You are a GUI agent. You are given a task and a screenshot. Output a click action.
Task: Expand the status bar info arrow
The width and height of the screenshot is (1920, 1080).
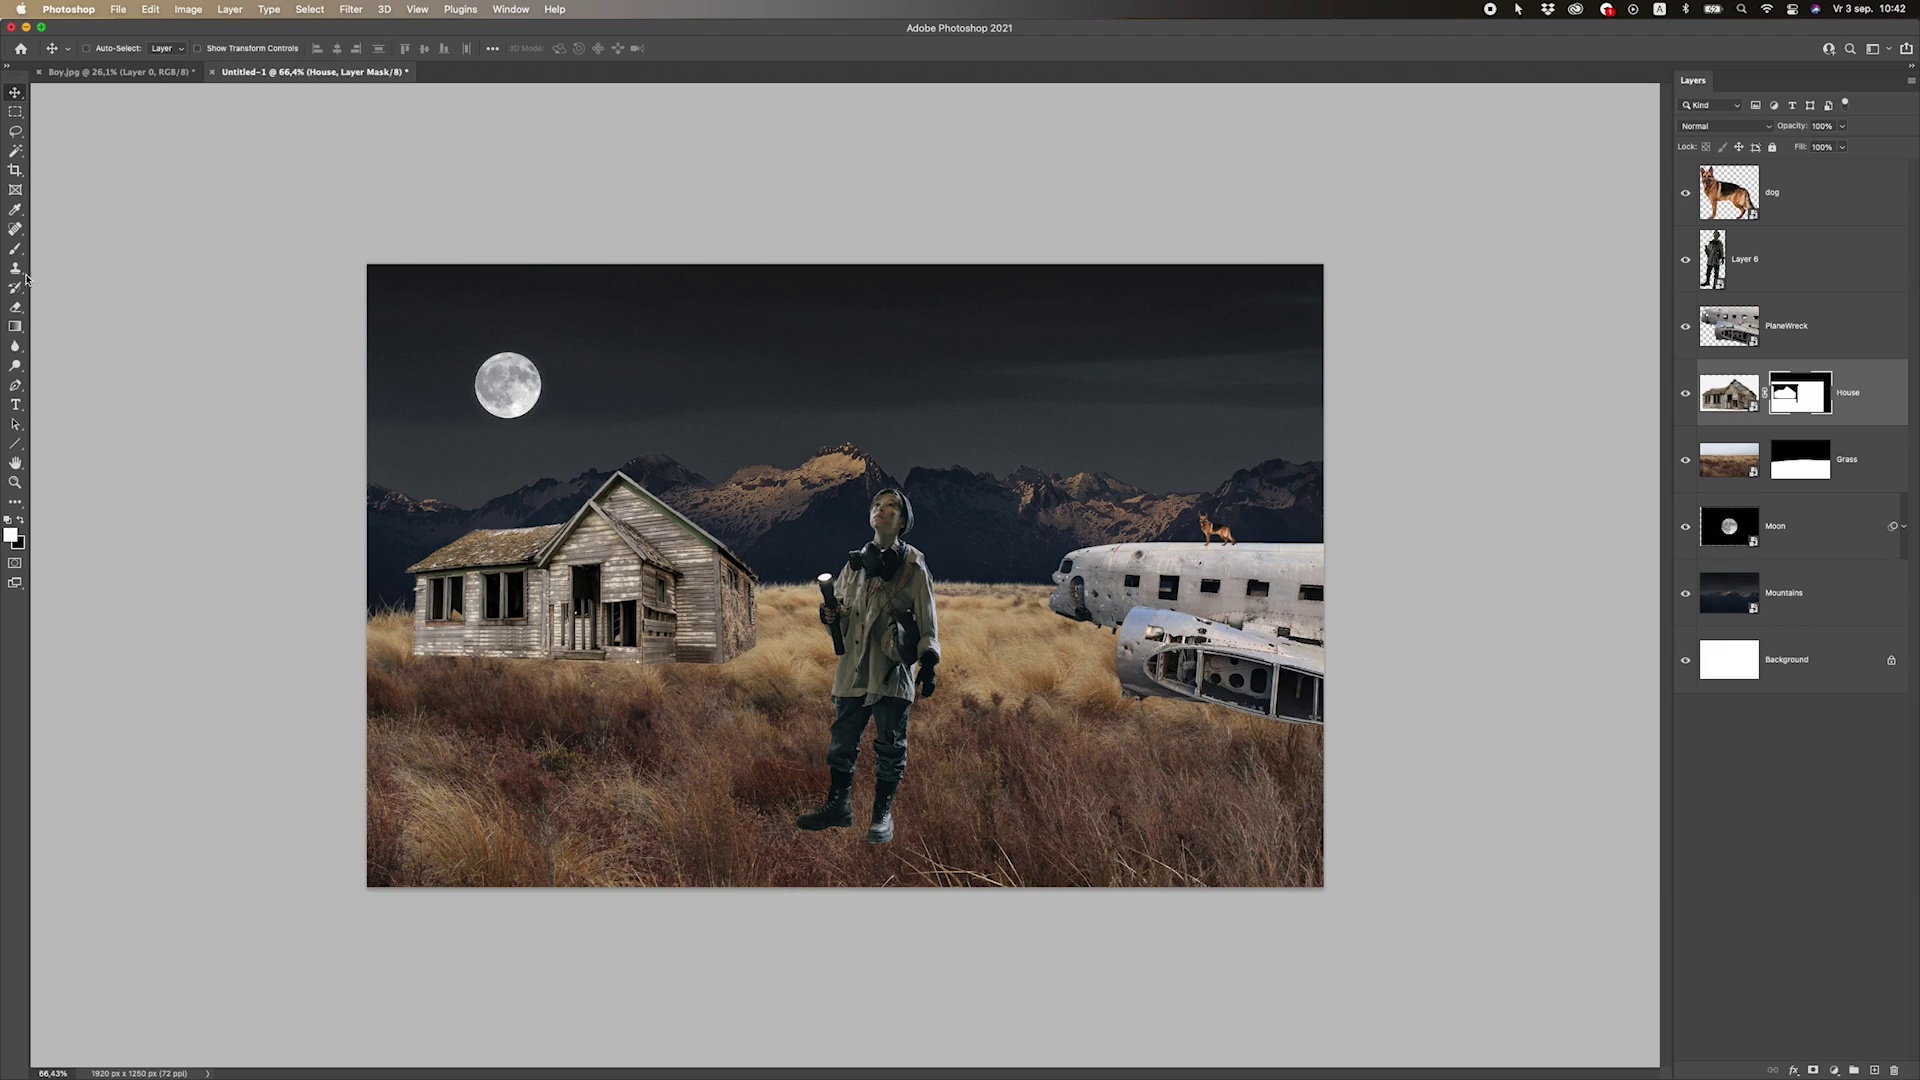(208, 1073)
